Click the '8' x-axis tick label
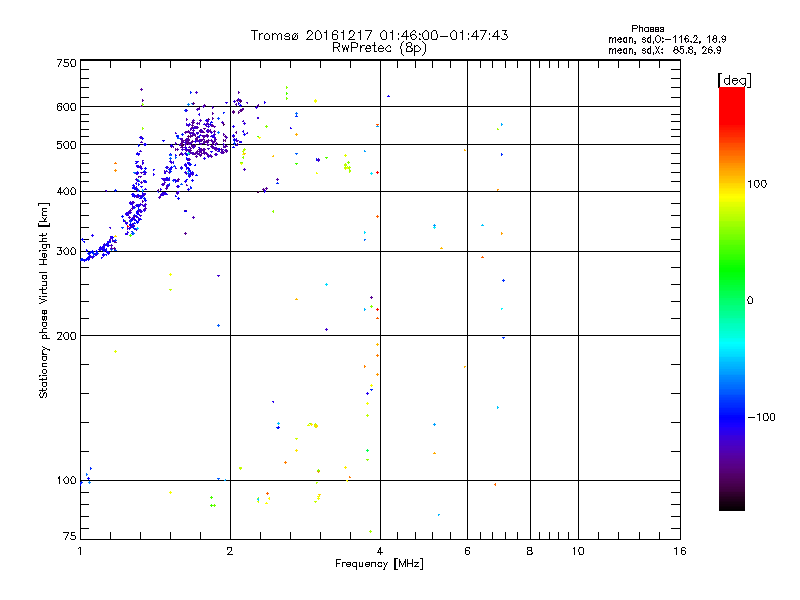 530,551
